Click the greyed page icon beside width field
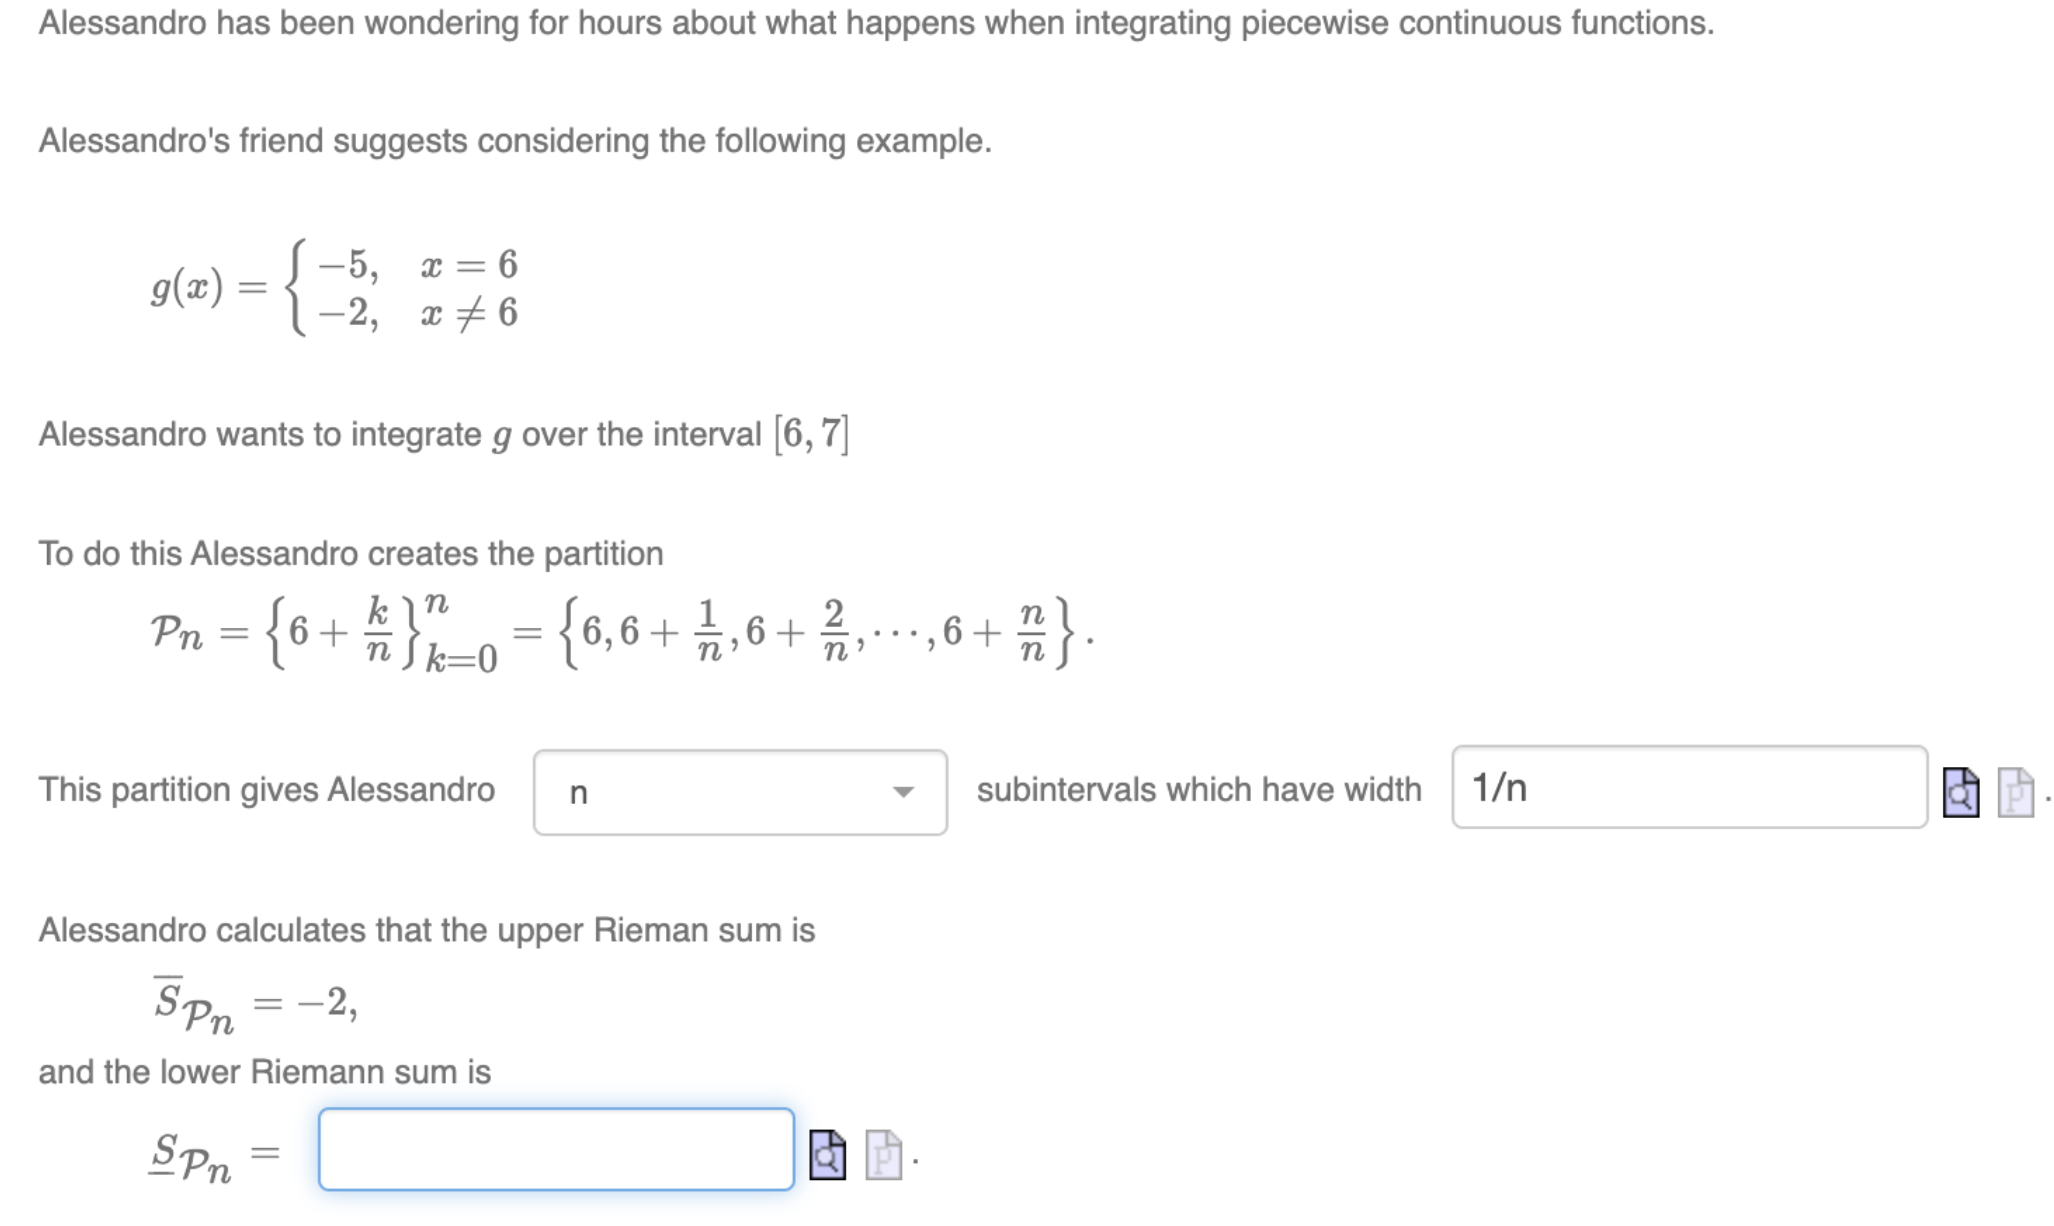 (2015, 793)
